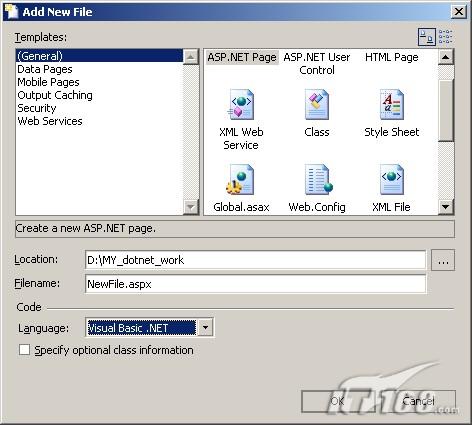Select the XML Web Service template icon
The image size is (472, 425).
(241, 105)
